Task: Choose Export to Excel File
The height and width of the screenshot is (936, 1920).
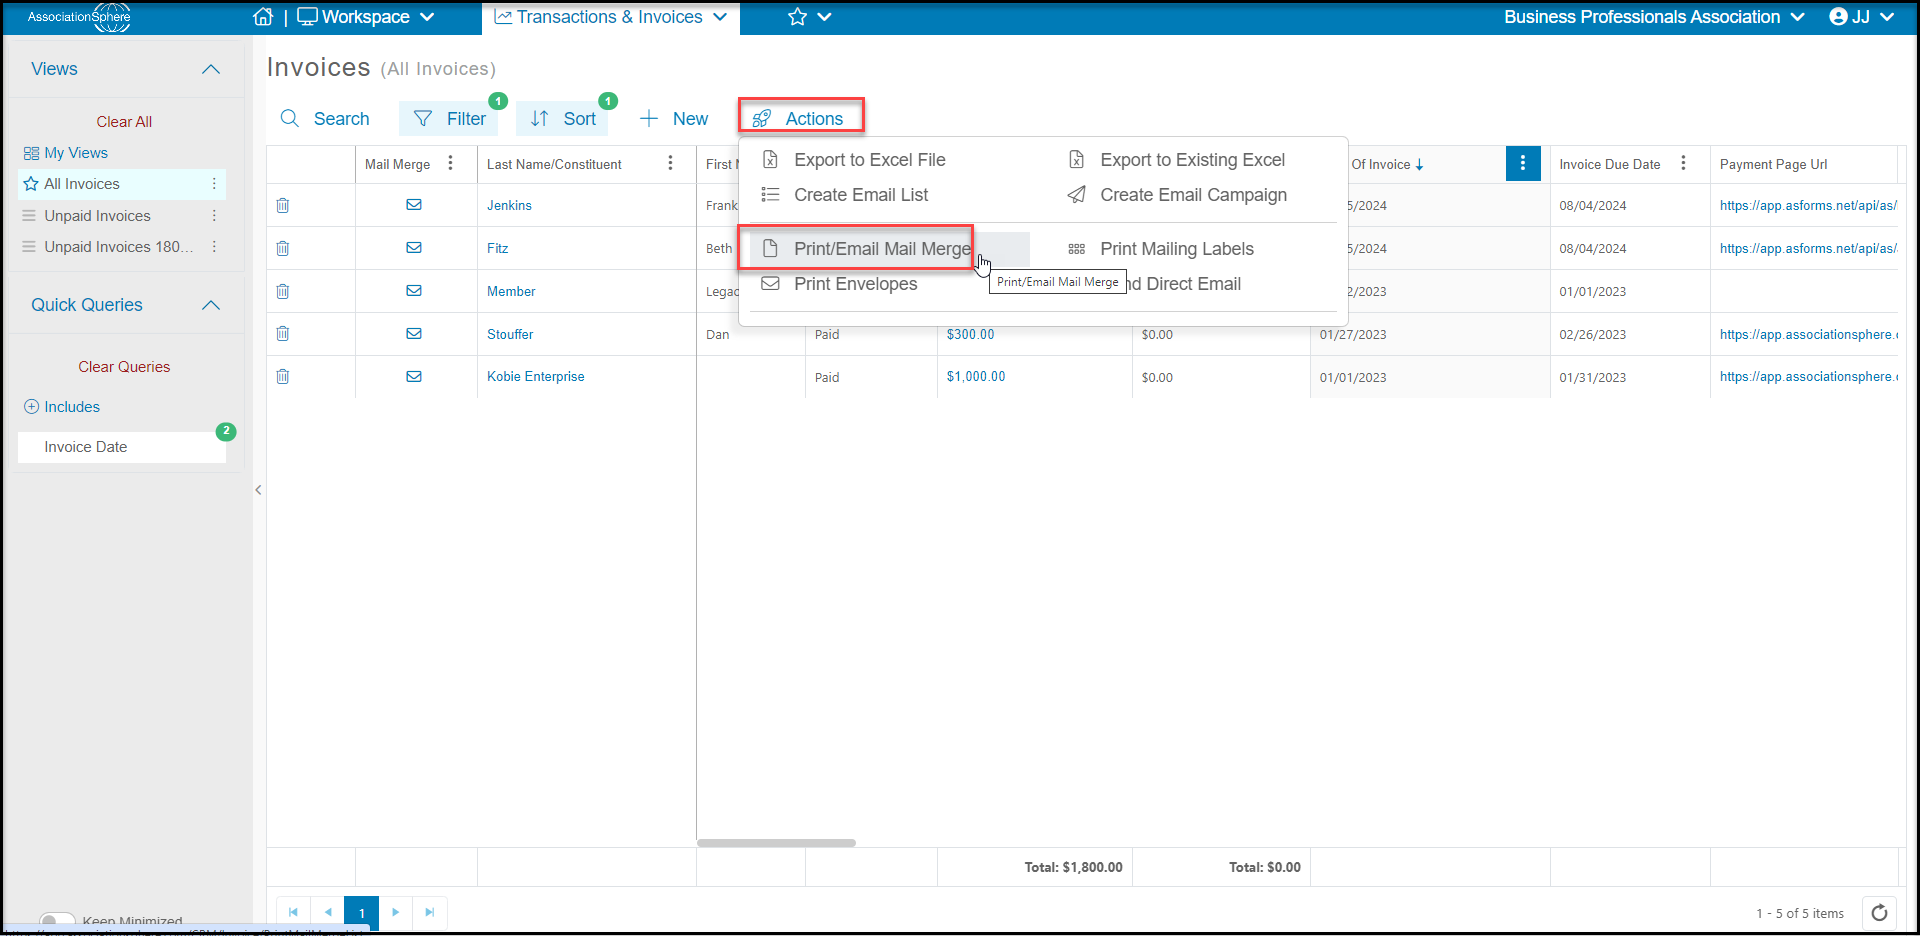Action: pyautogui.click(x=855, y=160)
